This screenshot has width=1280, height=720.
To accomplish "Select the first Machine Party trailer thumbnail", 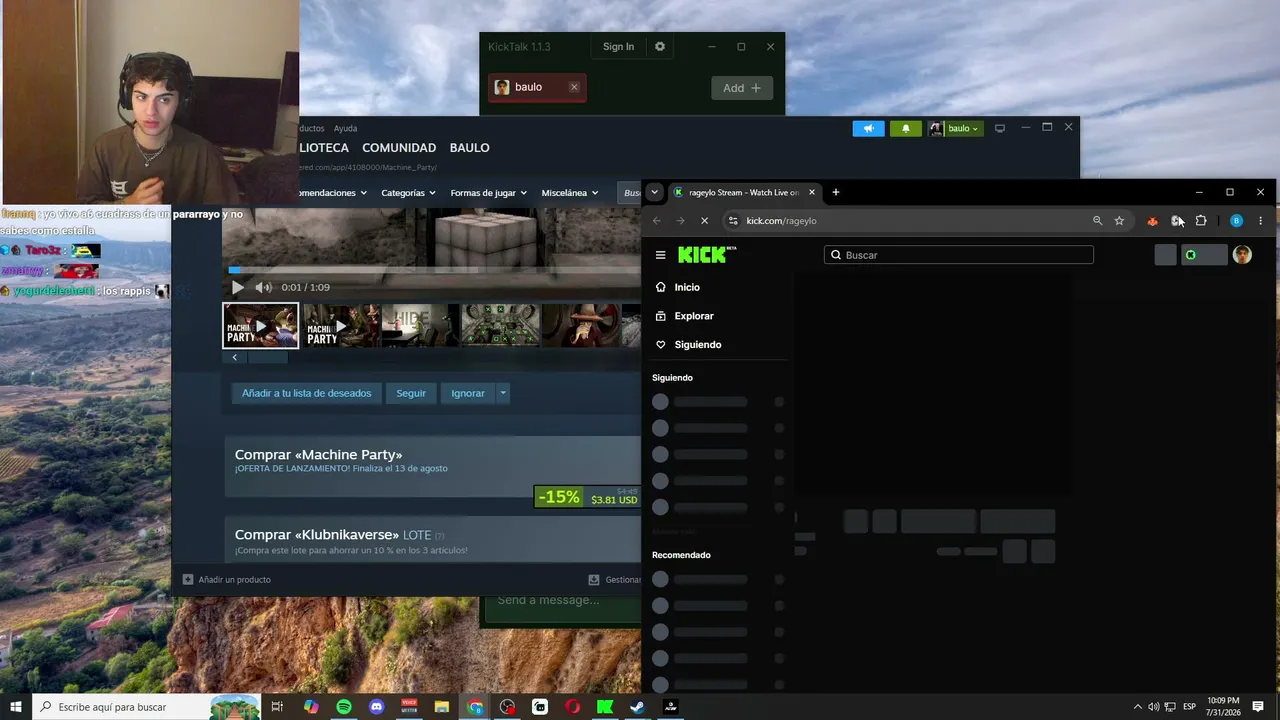I will point(260,325).
